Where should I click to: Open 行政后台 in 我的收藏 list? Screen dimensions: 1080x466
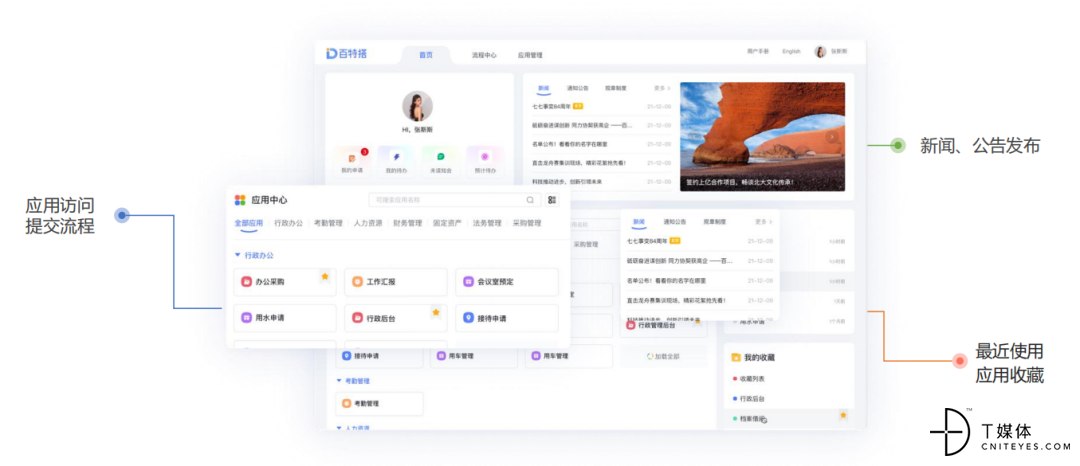coord(752,399)
